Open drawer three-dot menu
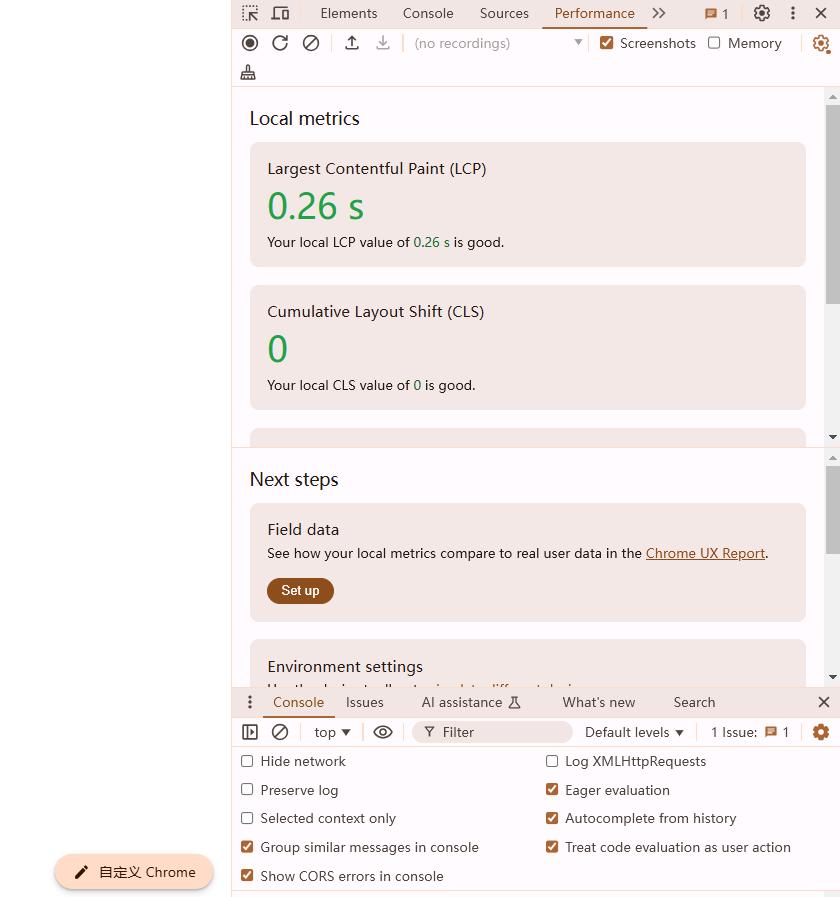This screenshot has width=840, height=897. [x=249, y=702]
